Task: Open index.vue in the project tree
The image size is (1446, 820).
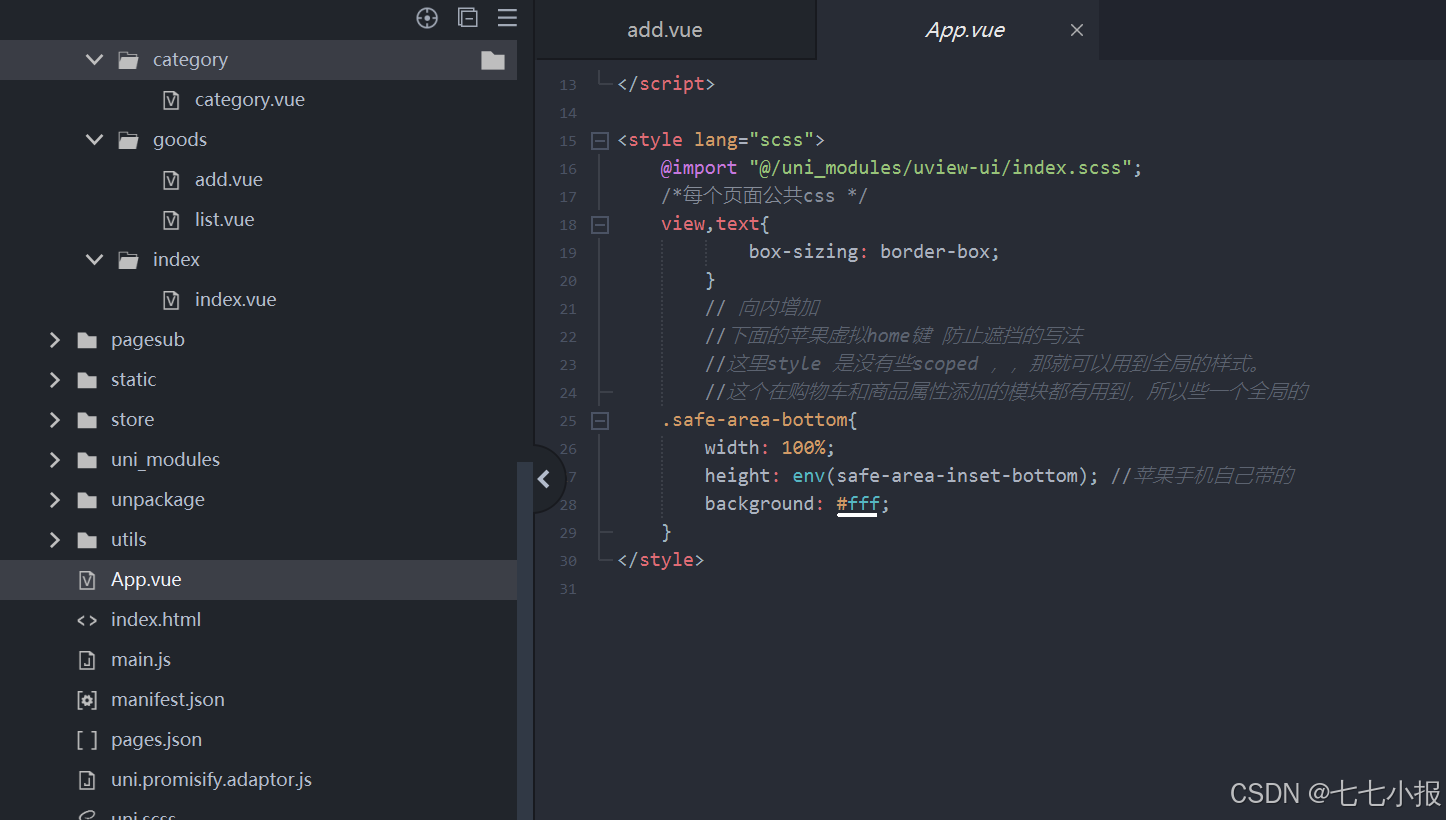Action: pos(236,300)
